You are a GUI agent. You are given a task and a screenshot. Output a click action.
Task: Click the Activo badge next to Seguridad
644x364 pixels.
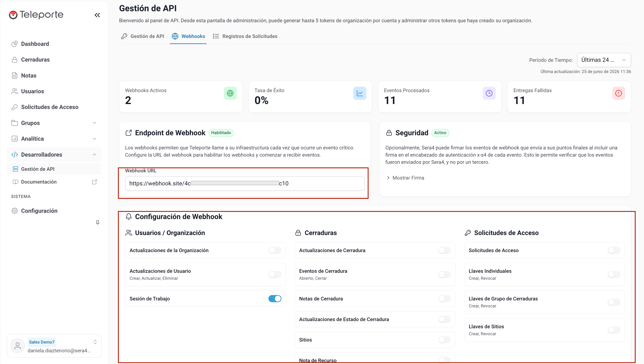pos(440,133)
